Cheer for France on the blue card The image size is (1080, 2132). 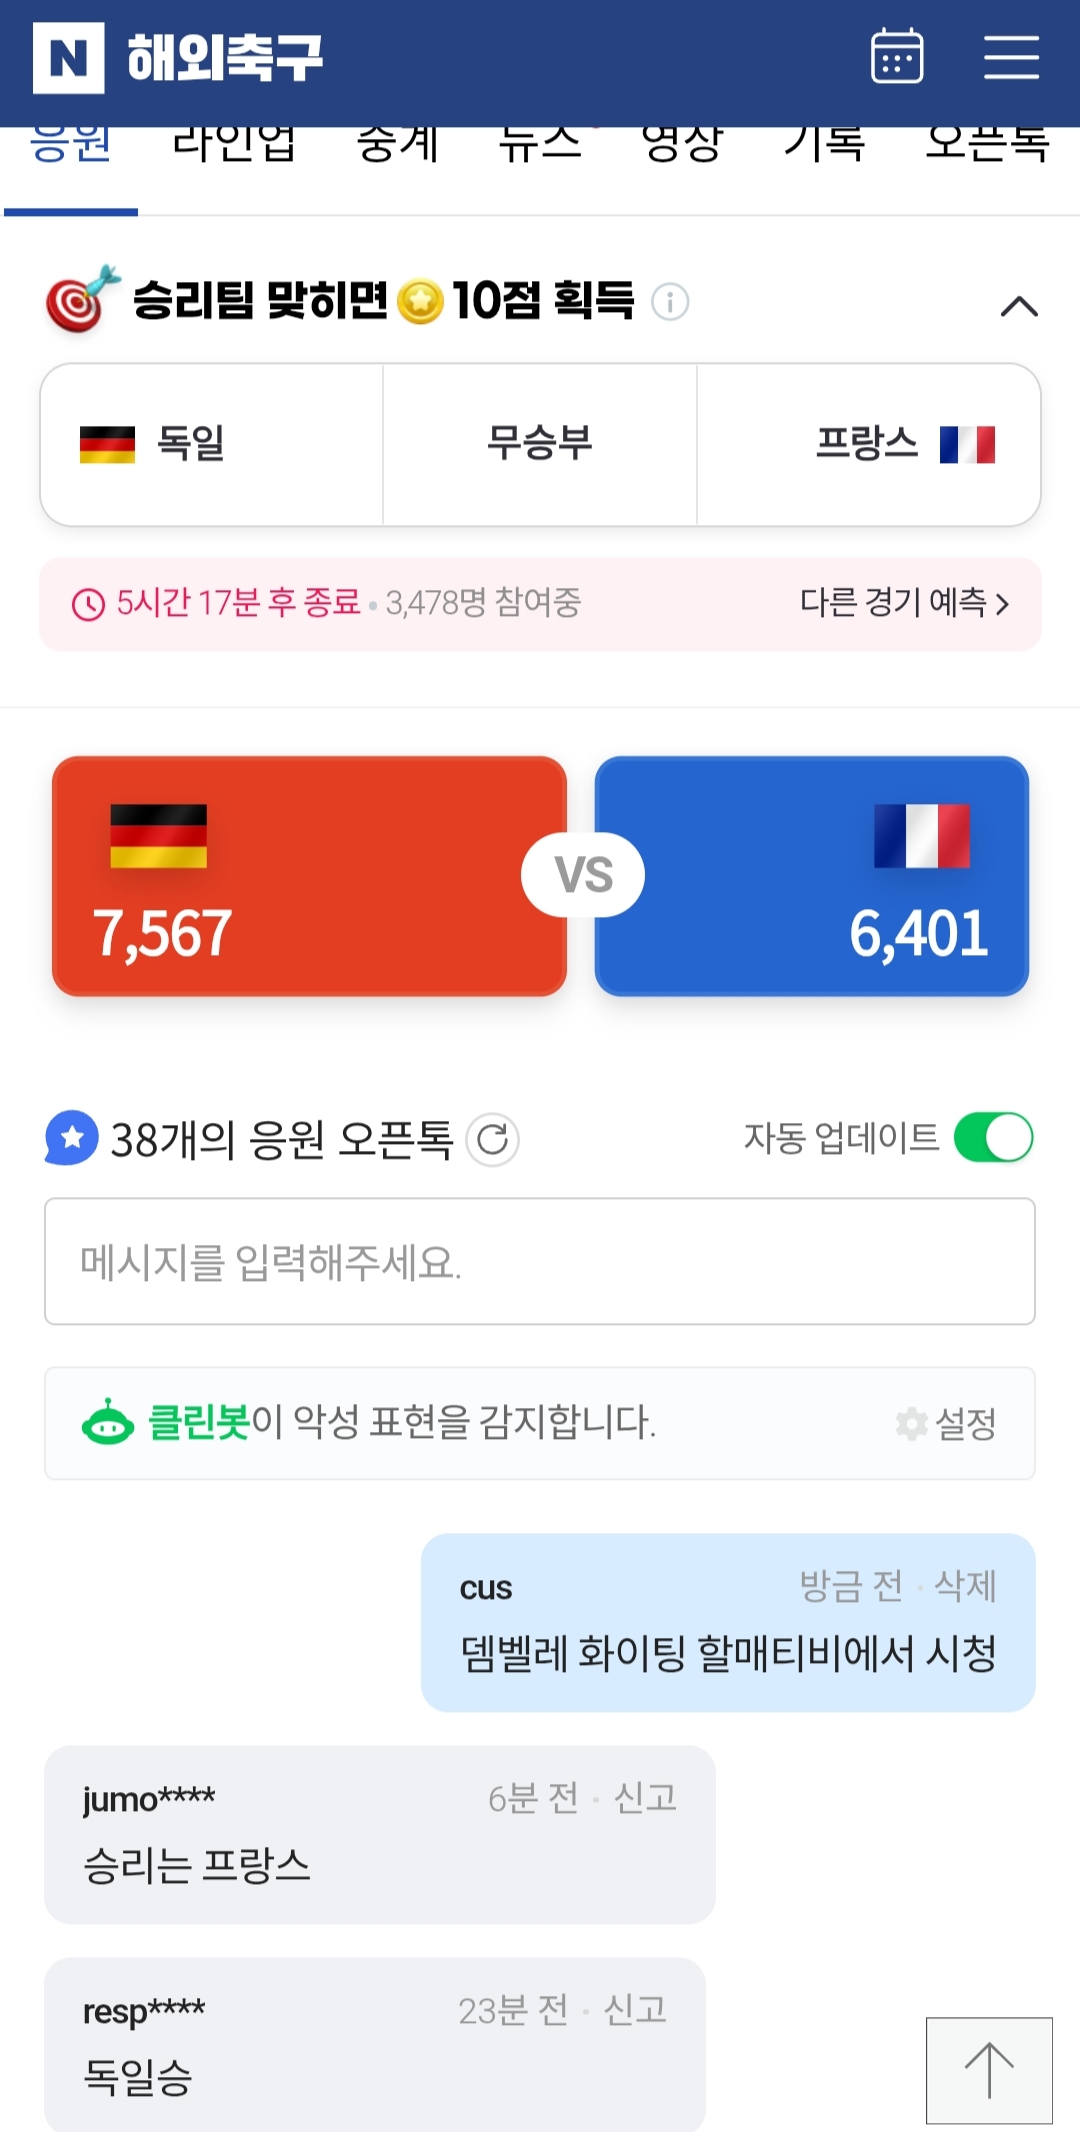point(812,876)
